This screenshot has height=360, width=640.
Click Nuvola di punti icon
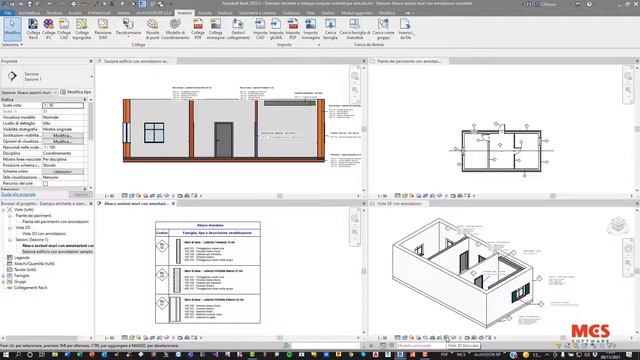(x=152, y=29)
